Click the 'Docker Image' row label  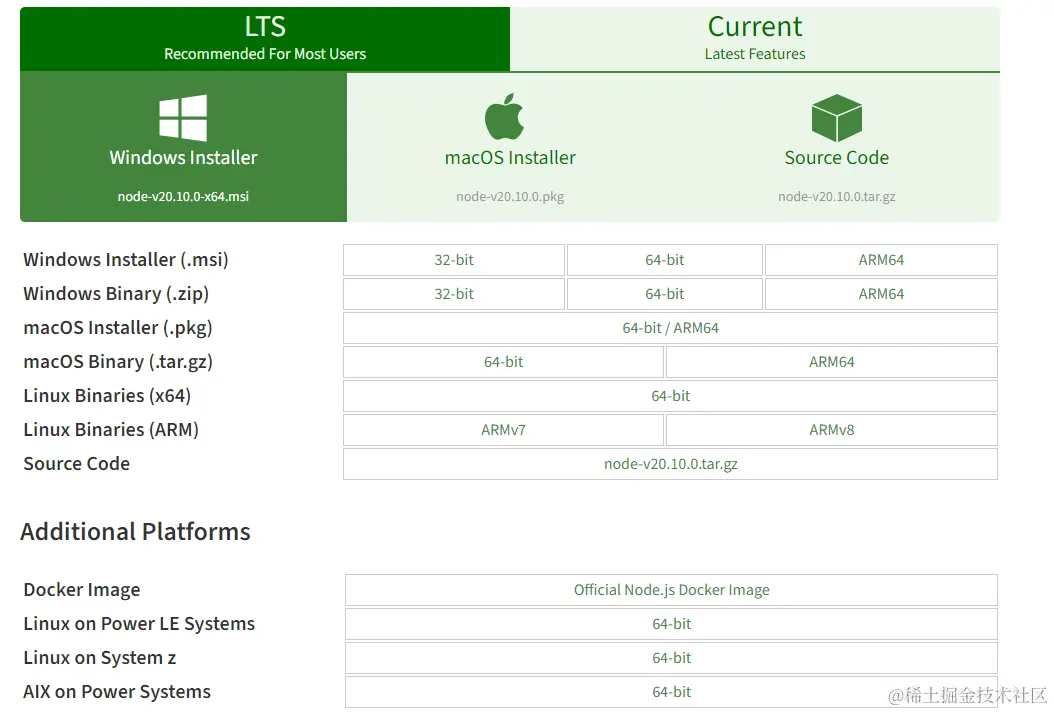[x=82, y=590]
